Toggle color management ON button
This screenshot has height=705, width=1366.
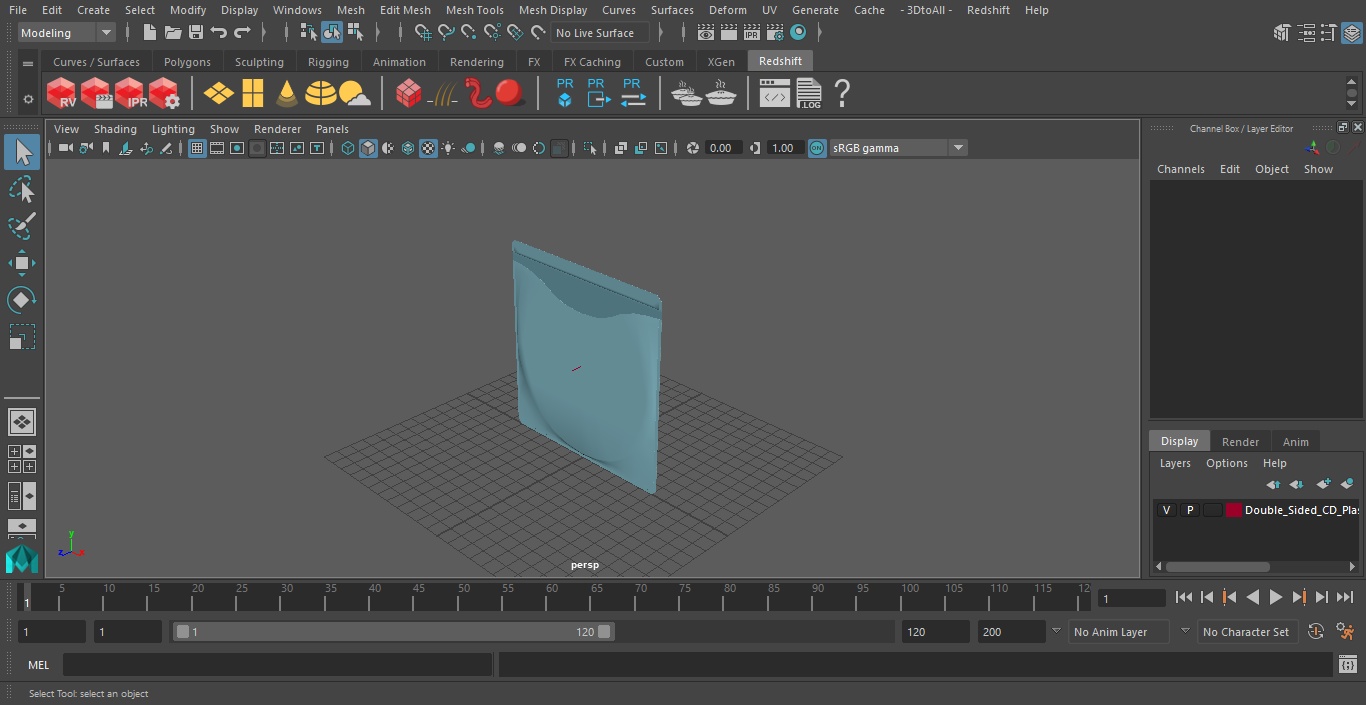[x=817, y=148]
